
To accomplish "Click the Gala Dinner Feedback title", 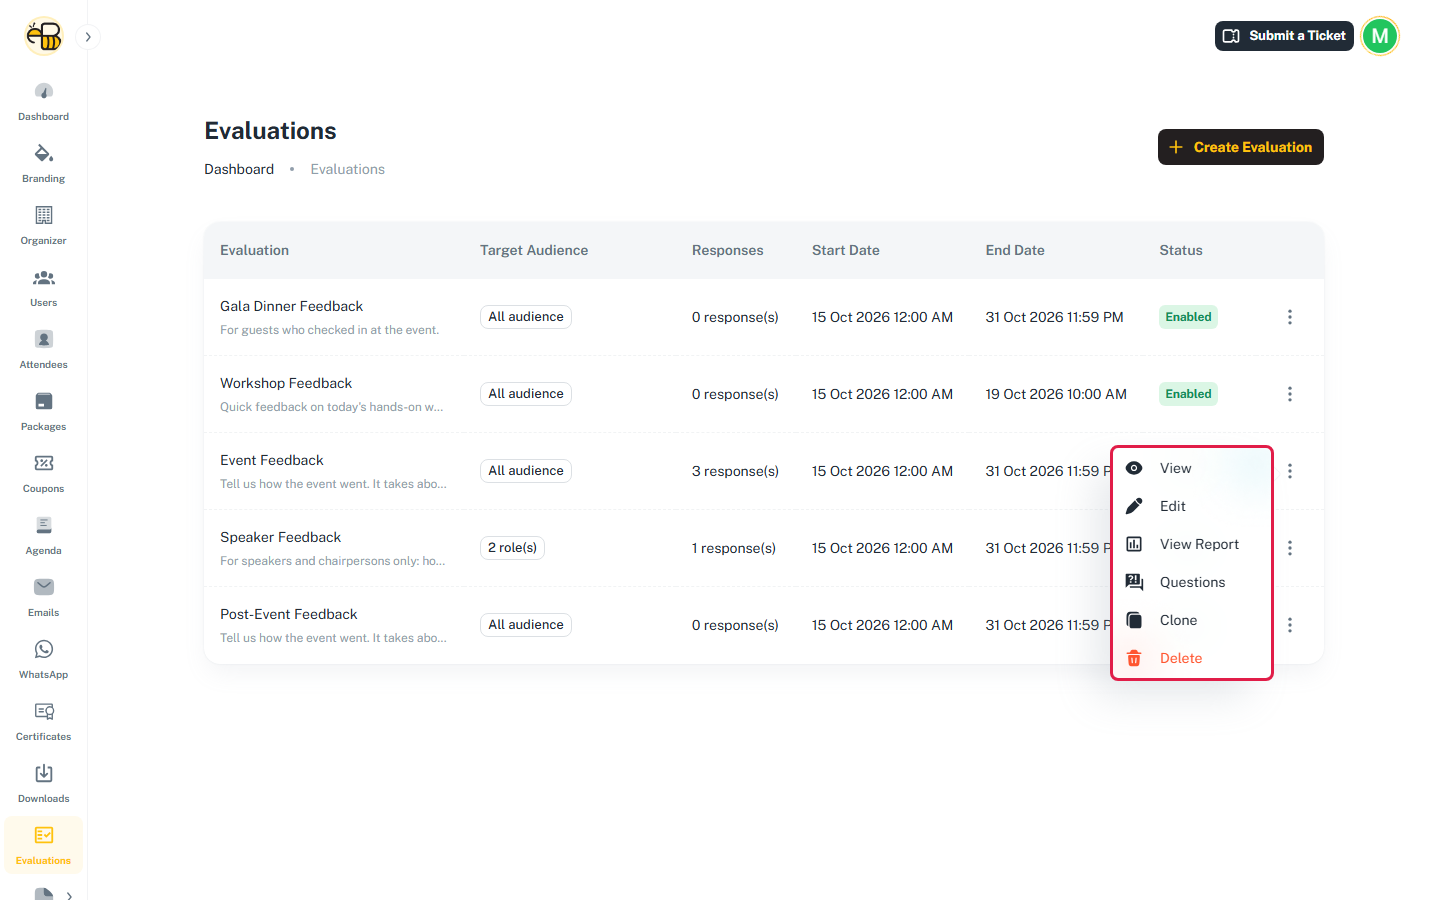I will (x=291, y=306).
